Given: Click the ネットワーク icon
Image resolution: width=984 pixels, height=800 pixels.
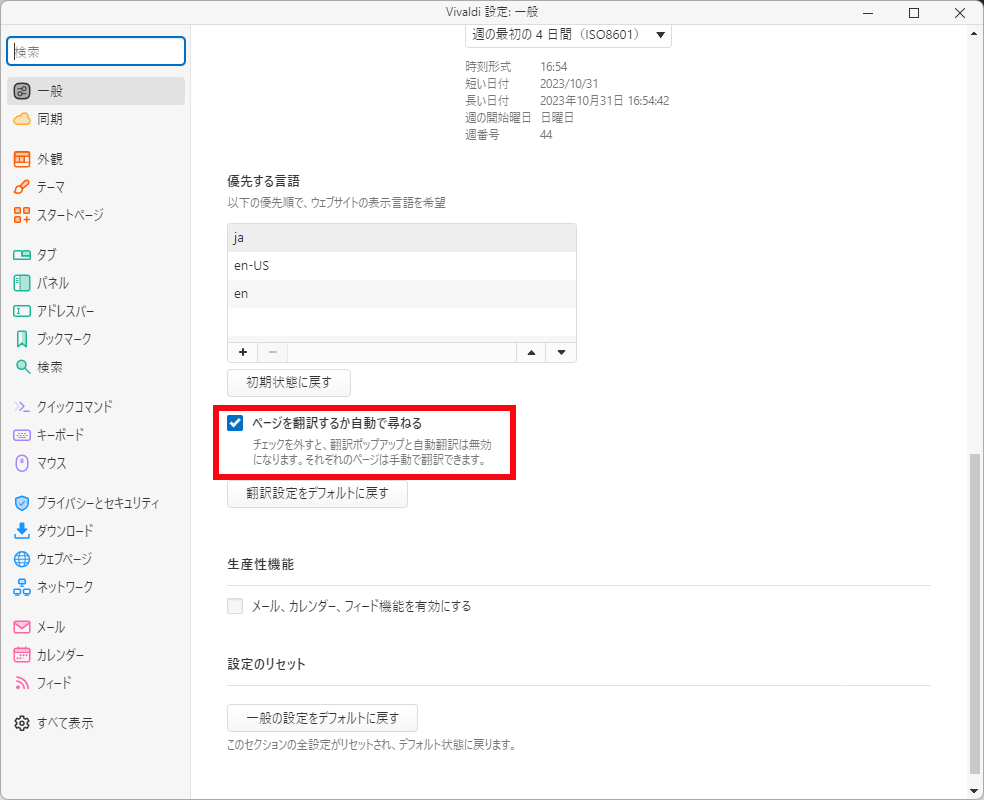Looking at the screenshot, I should pos(22,587).
